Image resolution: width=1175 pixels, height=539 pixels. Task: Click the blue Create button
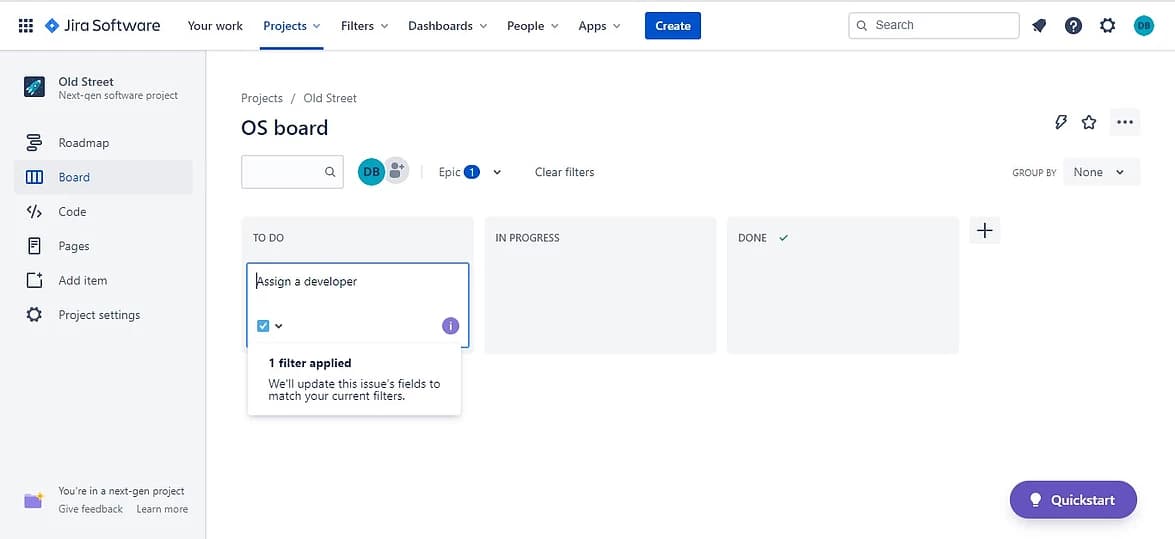[x=672, y=26]
